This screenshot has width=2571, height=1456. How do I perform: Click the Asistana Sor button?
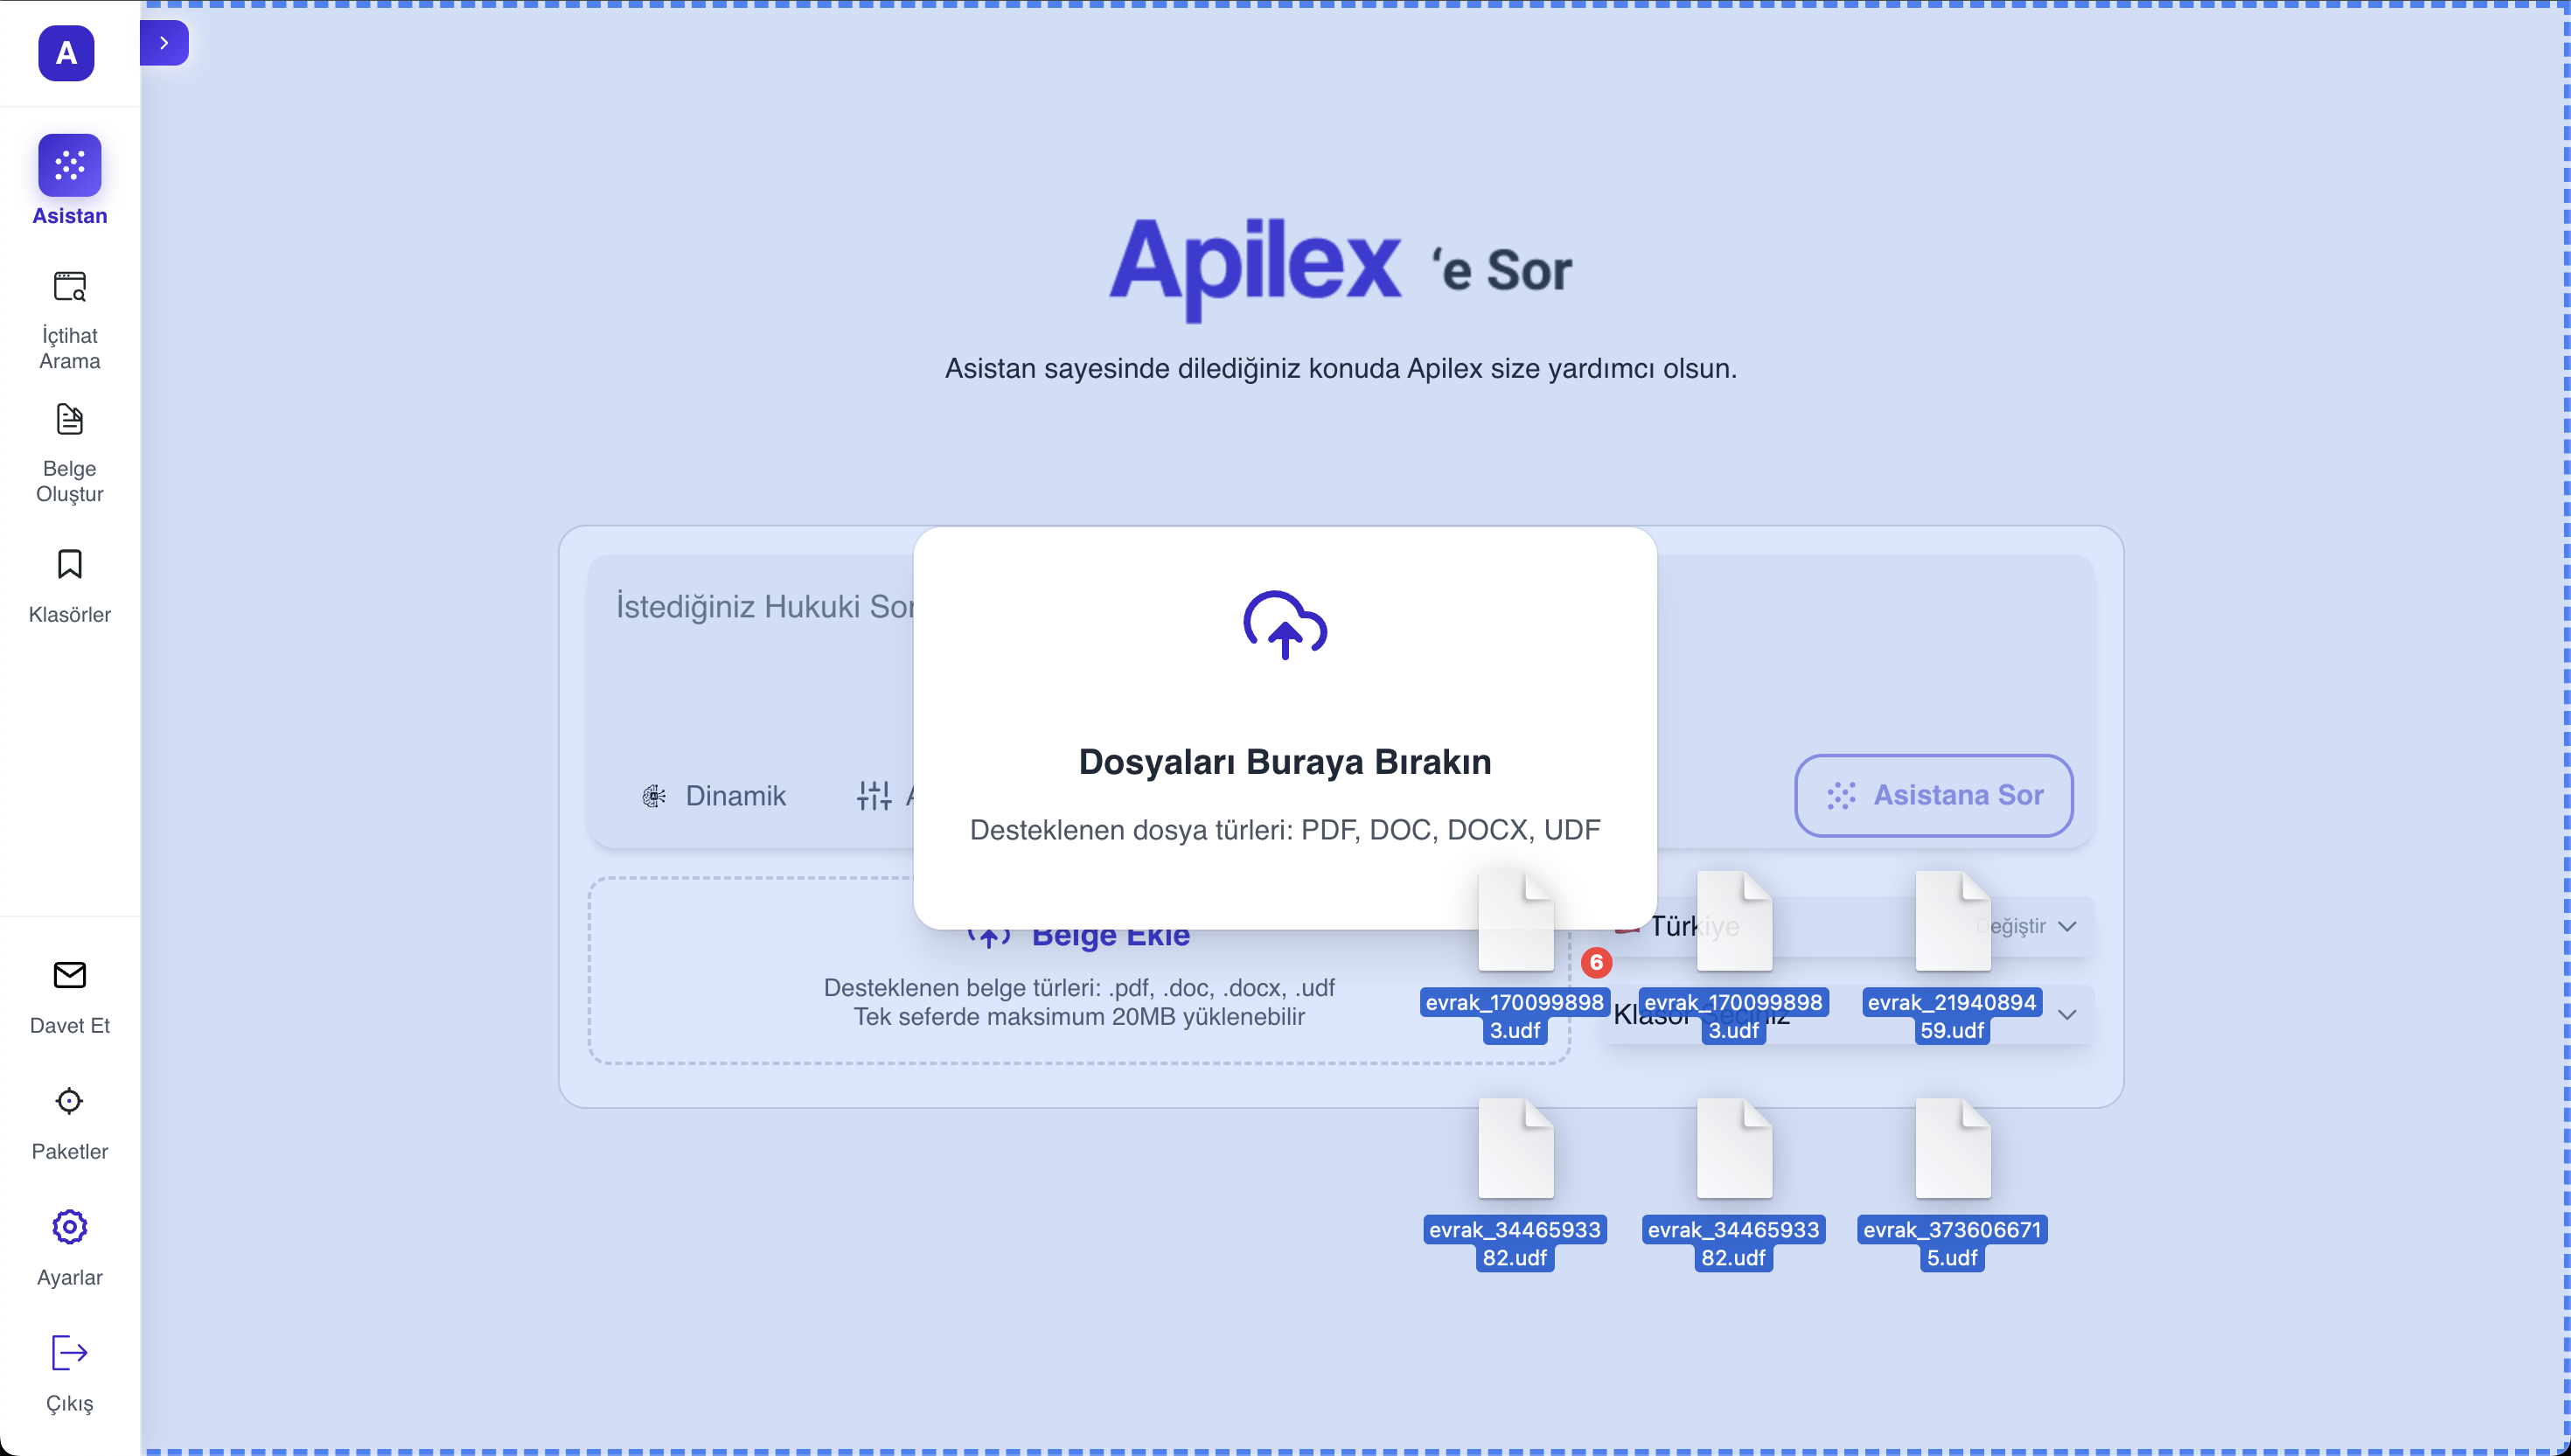(x=1932, y=795)
